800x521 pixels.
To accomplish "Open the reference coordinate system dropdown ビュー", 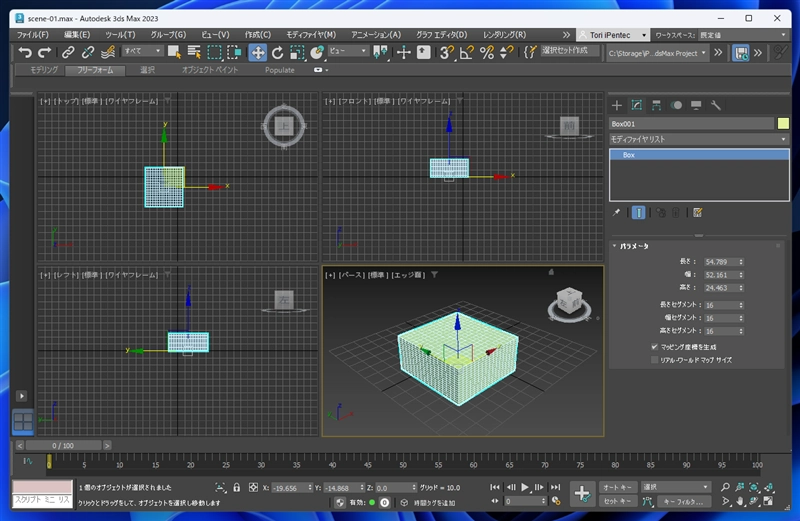I will point(348,51).
